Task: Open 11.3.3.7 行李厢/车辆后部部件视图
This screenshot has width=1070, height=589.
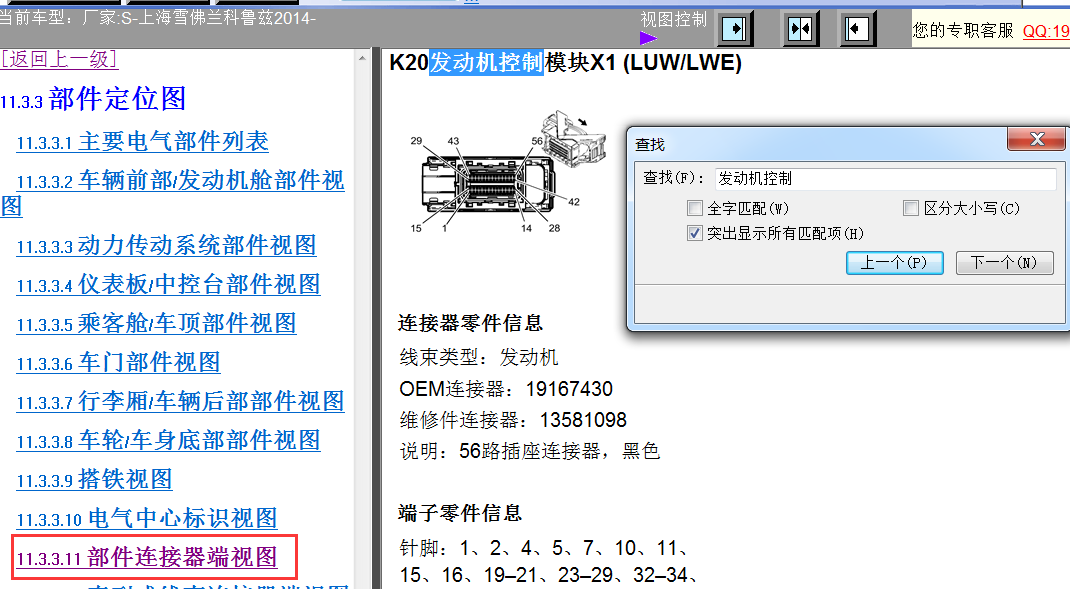Action: [180, 401]
